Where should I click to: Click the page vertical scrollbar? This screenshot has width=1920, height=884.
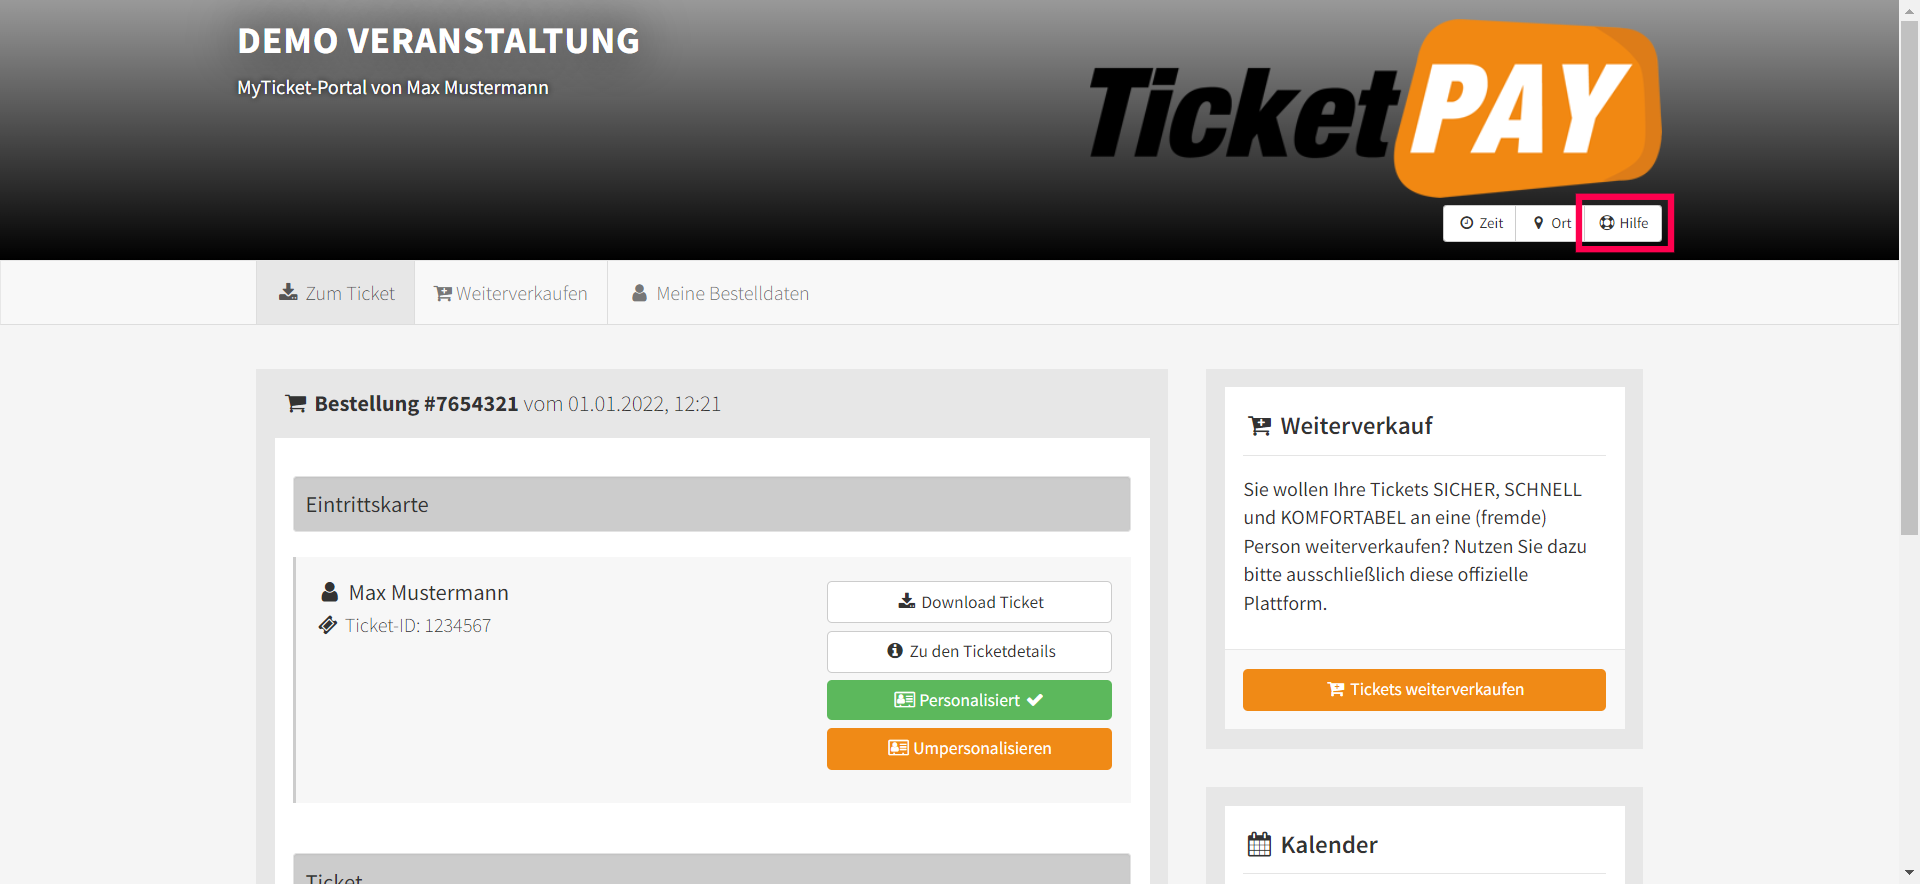1909,442
